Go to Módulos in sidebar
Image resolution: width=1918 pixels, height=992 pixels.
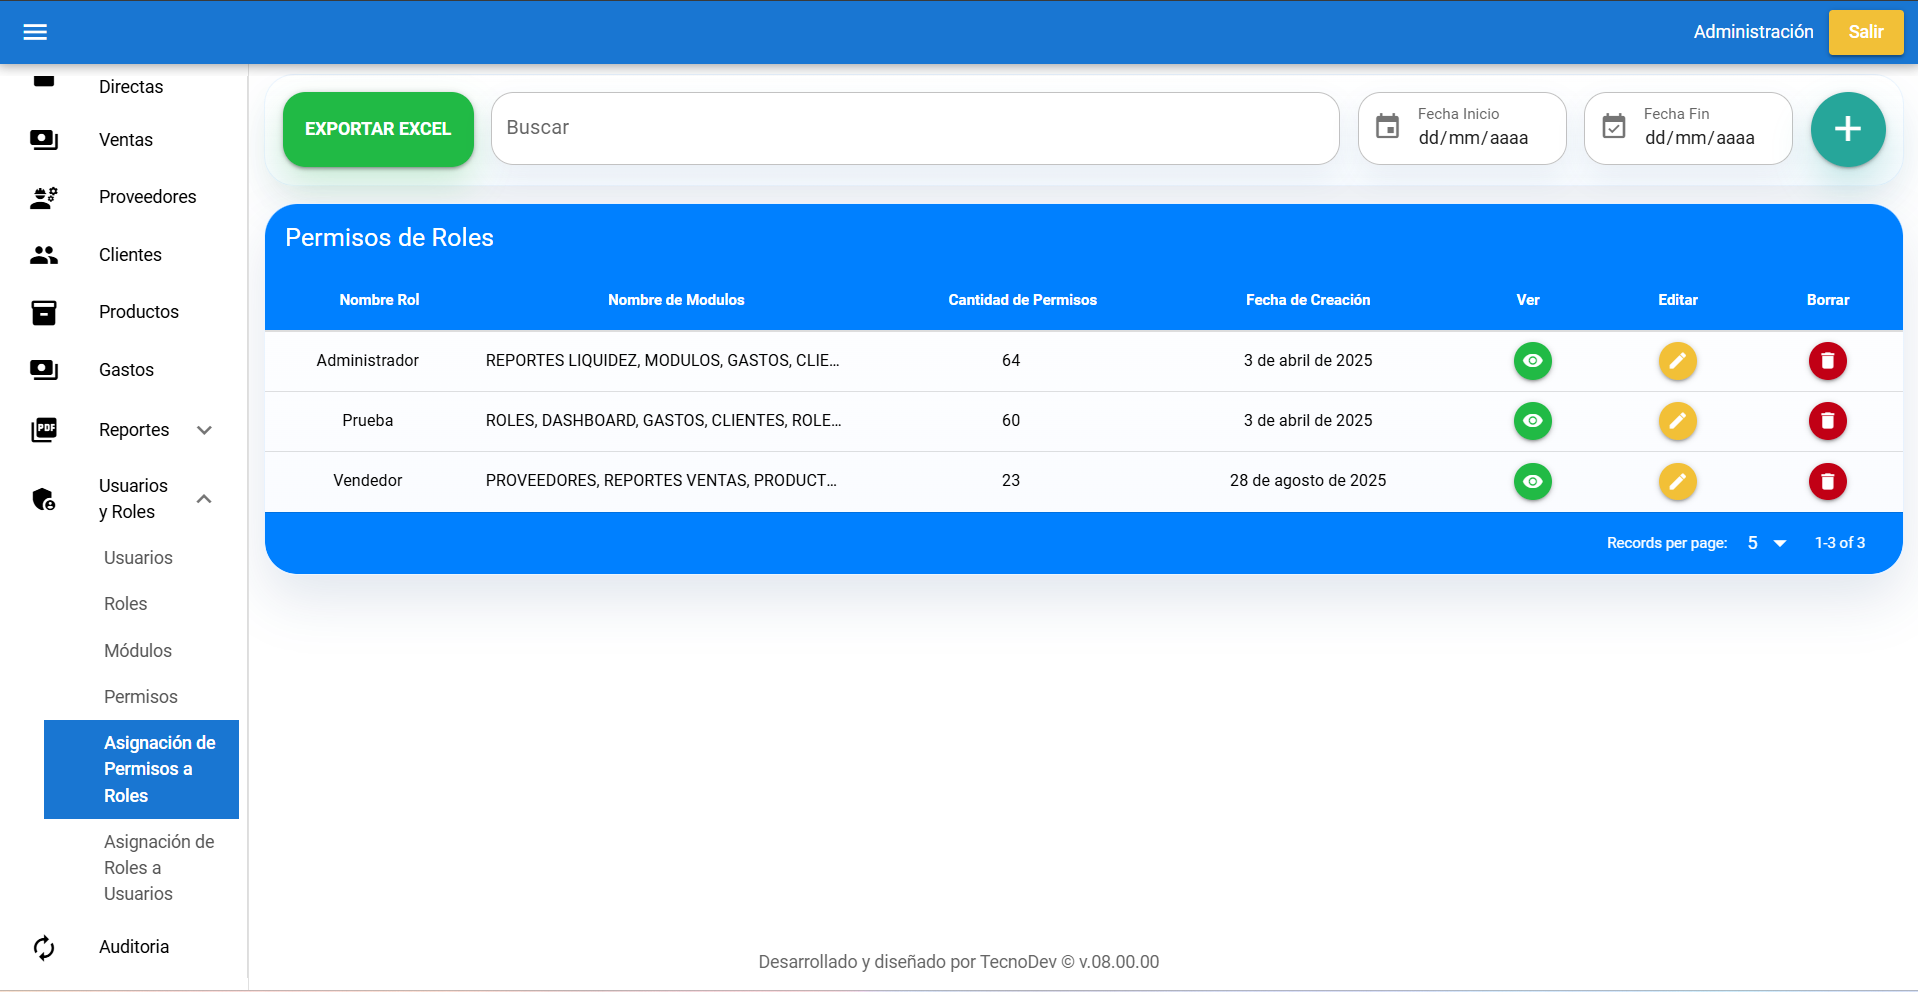(138, 651)
